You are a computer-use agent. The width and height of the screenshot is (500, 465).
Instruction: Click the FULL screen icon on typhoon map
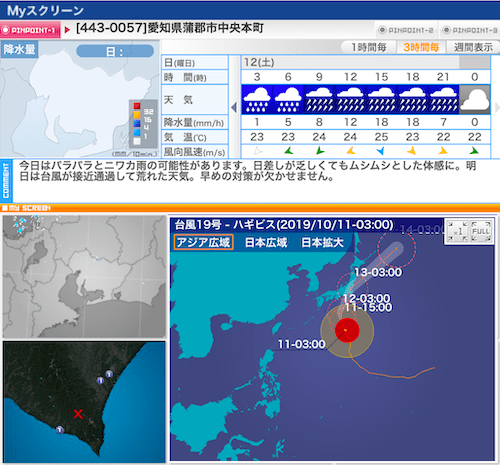pos(480,231)
